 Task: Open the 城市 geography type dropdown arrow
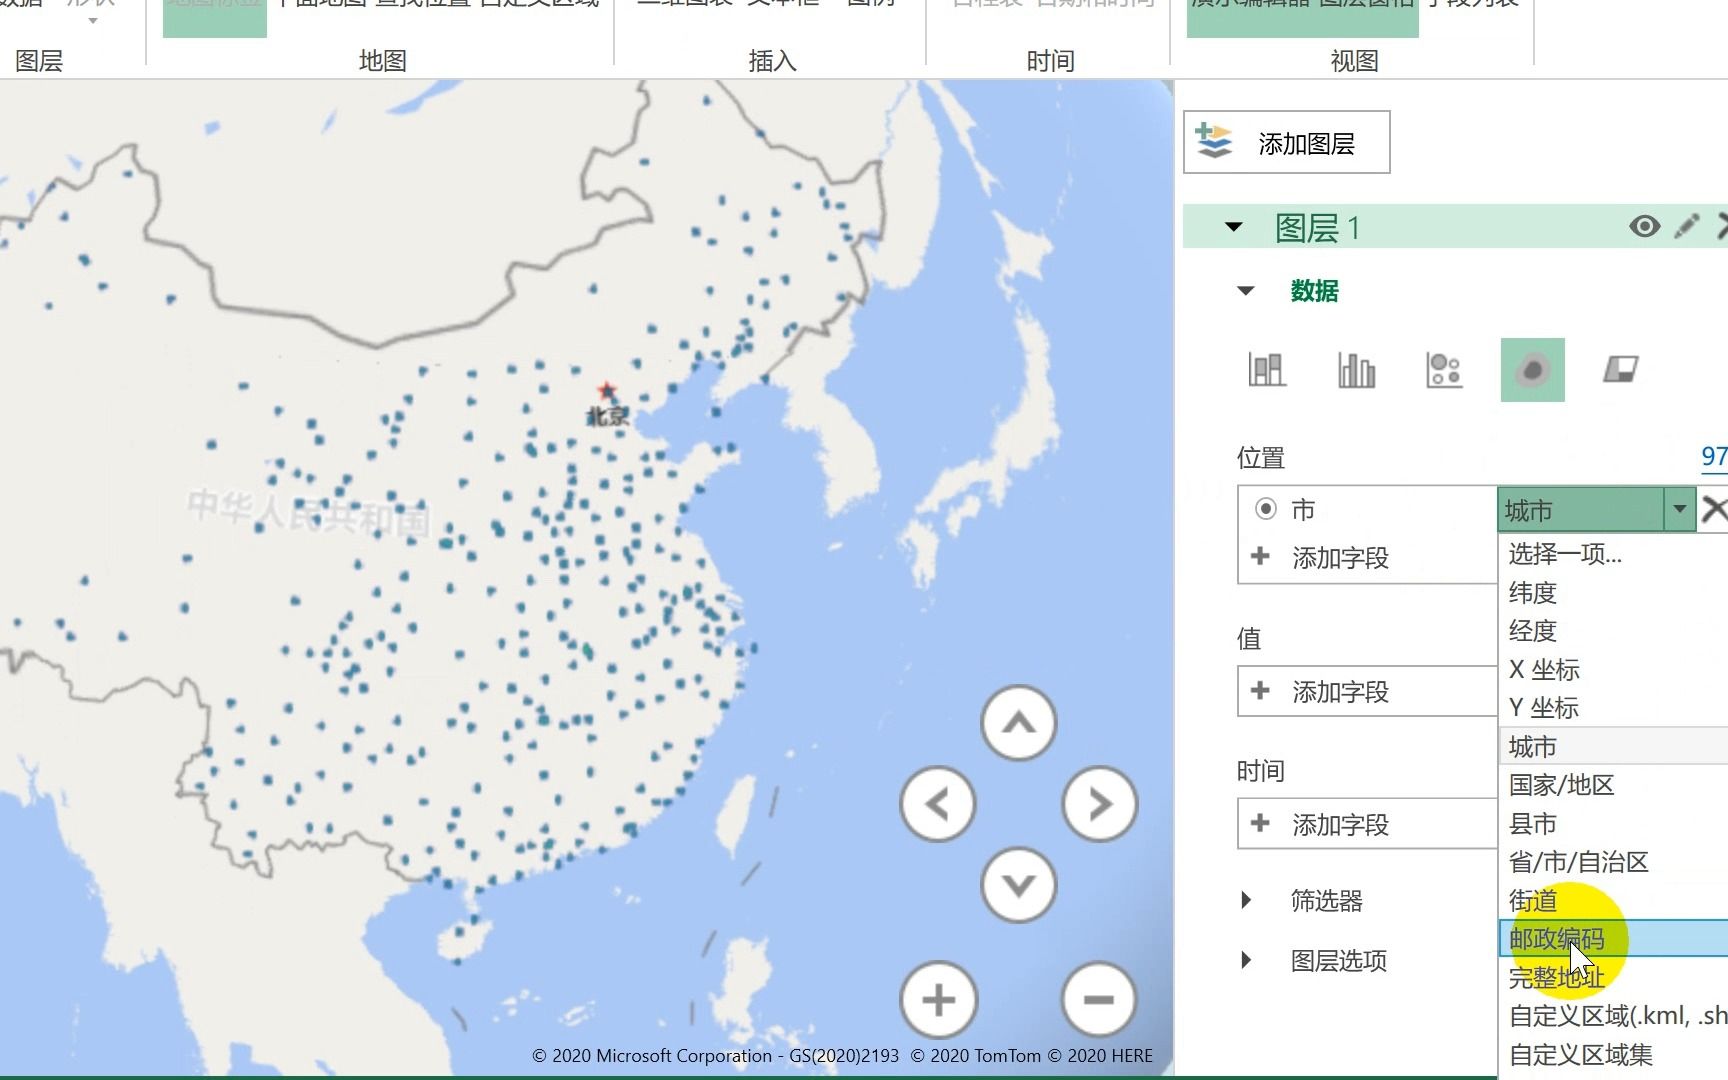(1680, 509)
